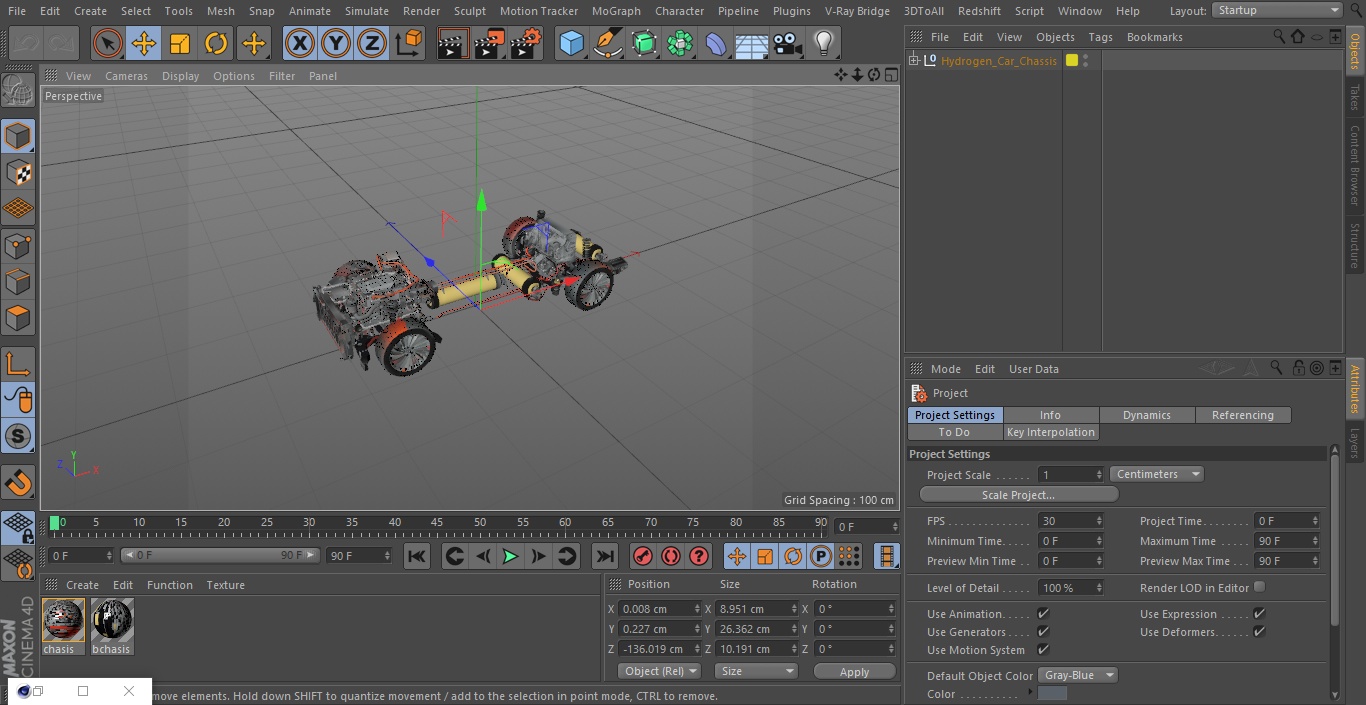Image resolution: width=1366 pixels, height=705 pixels.
Task: Toggle the Use Expression checkbox
Action: tap(1259, 614)
